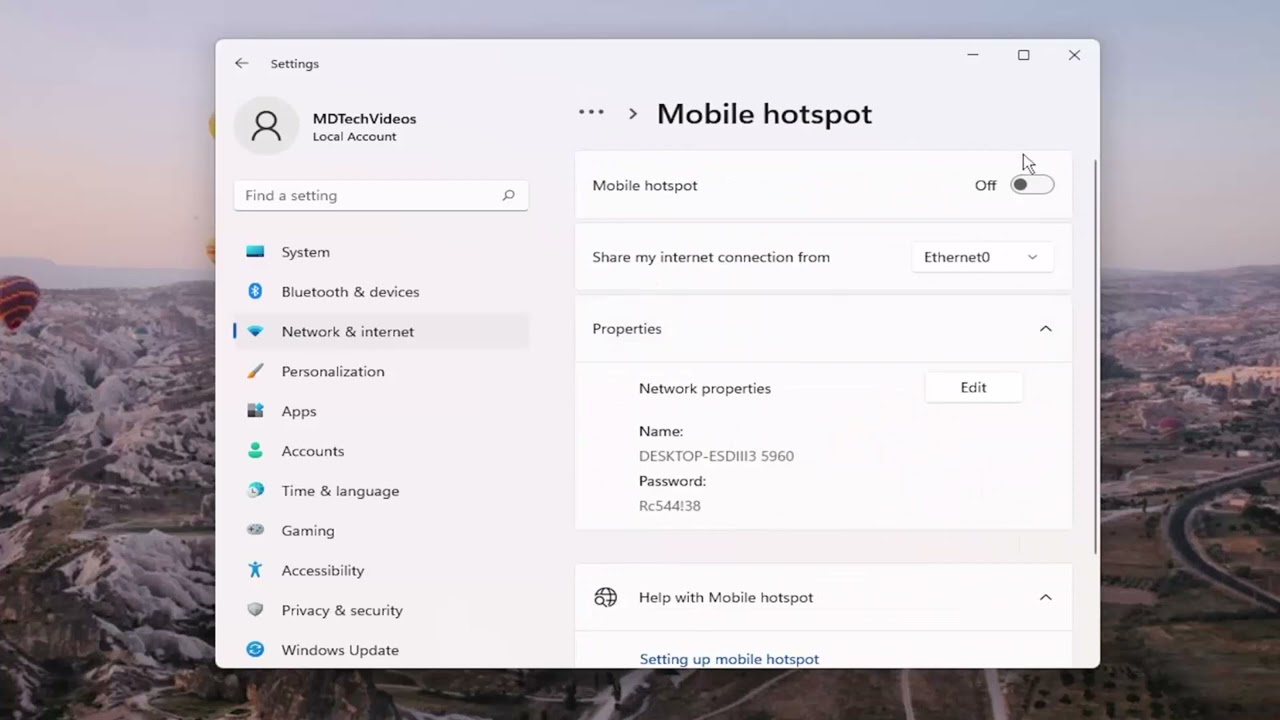Go to Privacy & security label
Image resolution: width=1280 pixels, height=720 pixels.
point(342,610)
